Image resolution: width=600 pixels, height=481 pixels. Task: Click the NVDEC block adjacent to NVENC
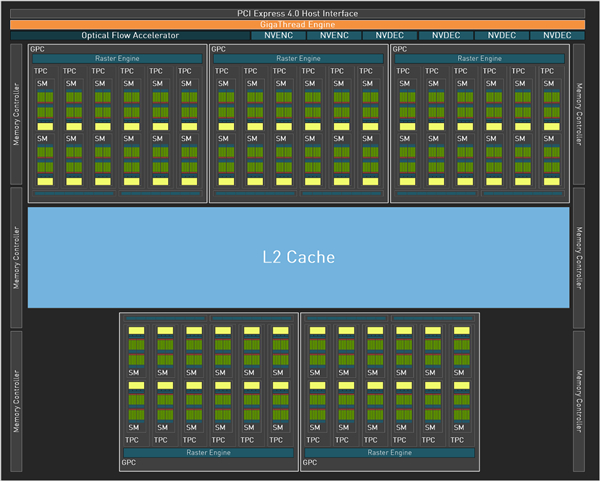pos(390,36)
